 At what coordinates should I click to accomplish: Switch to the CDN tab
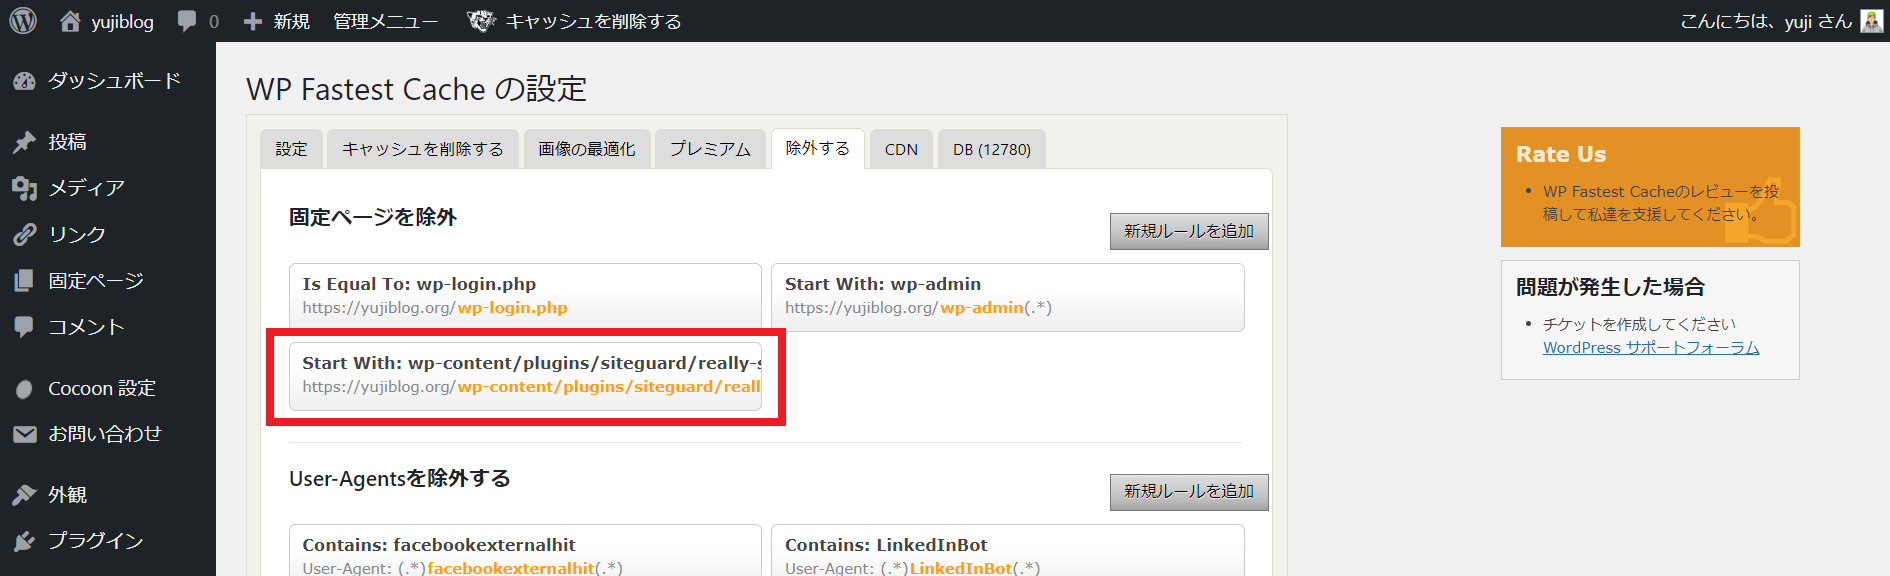pos(901,149)
